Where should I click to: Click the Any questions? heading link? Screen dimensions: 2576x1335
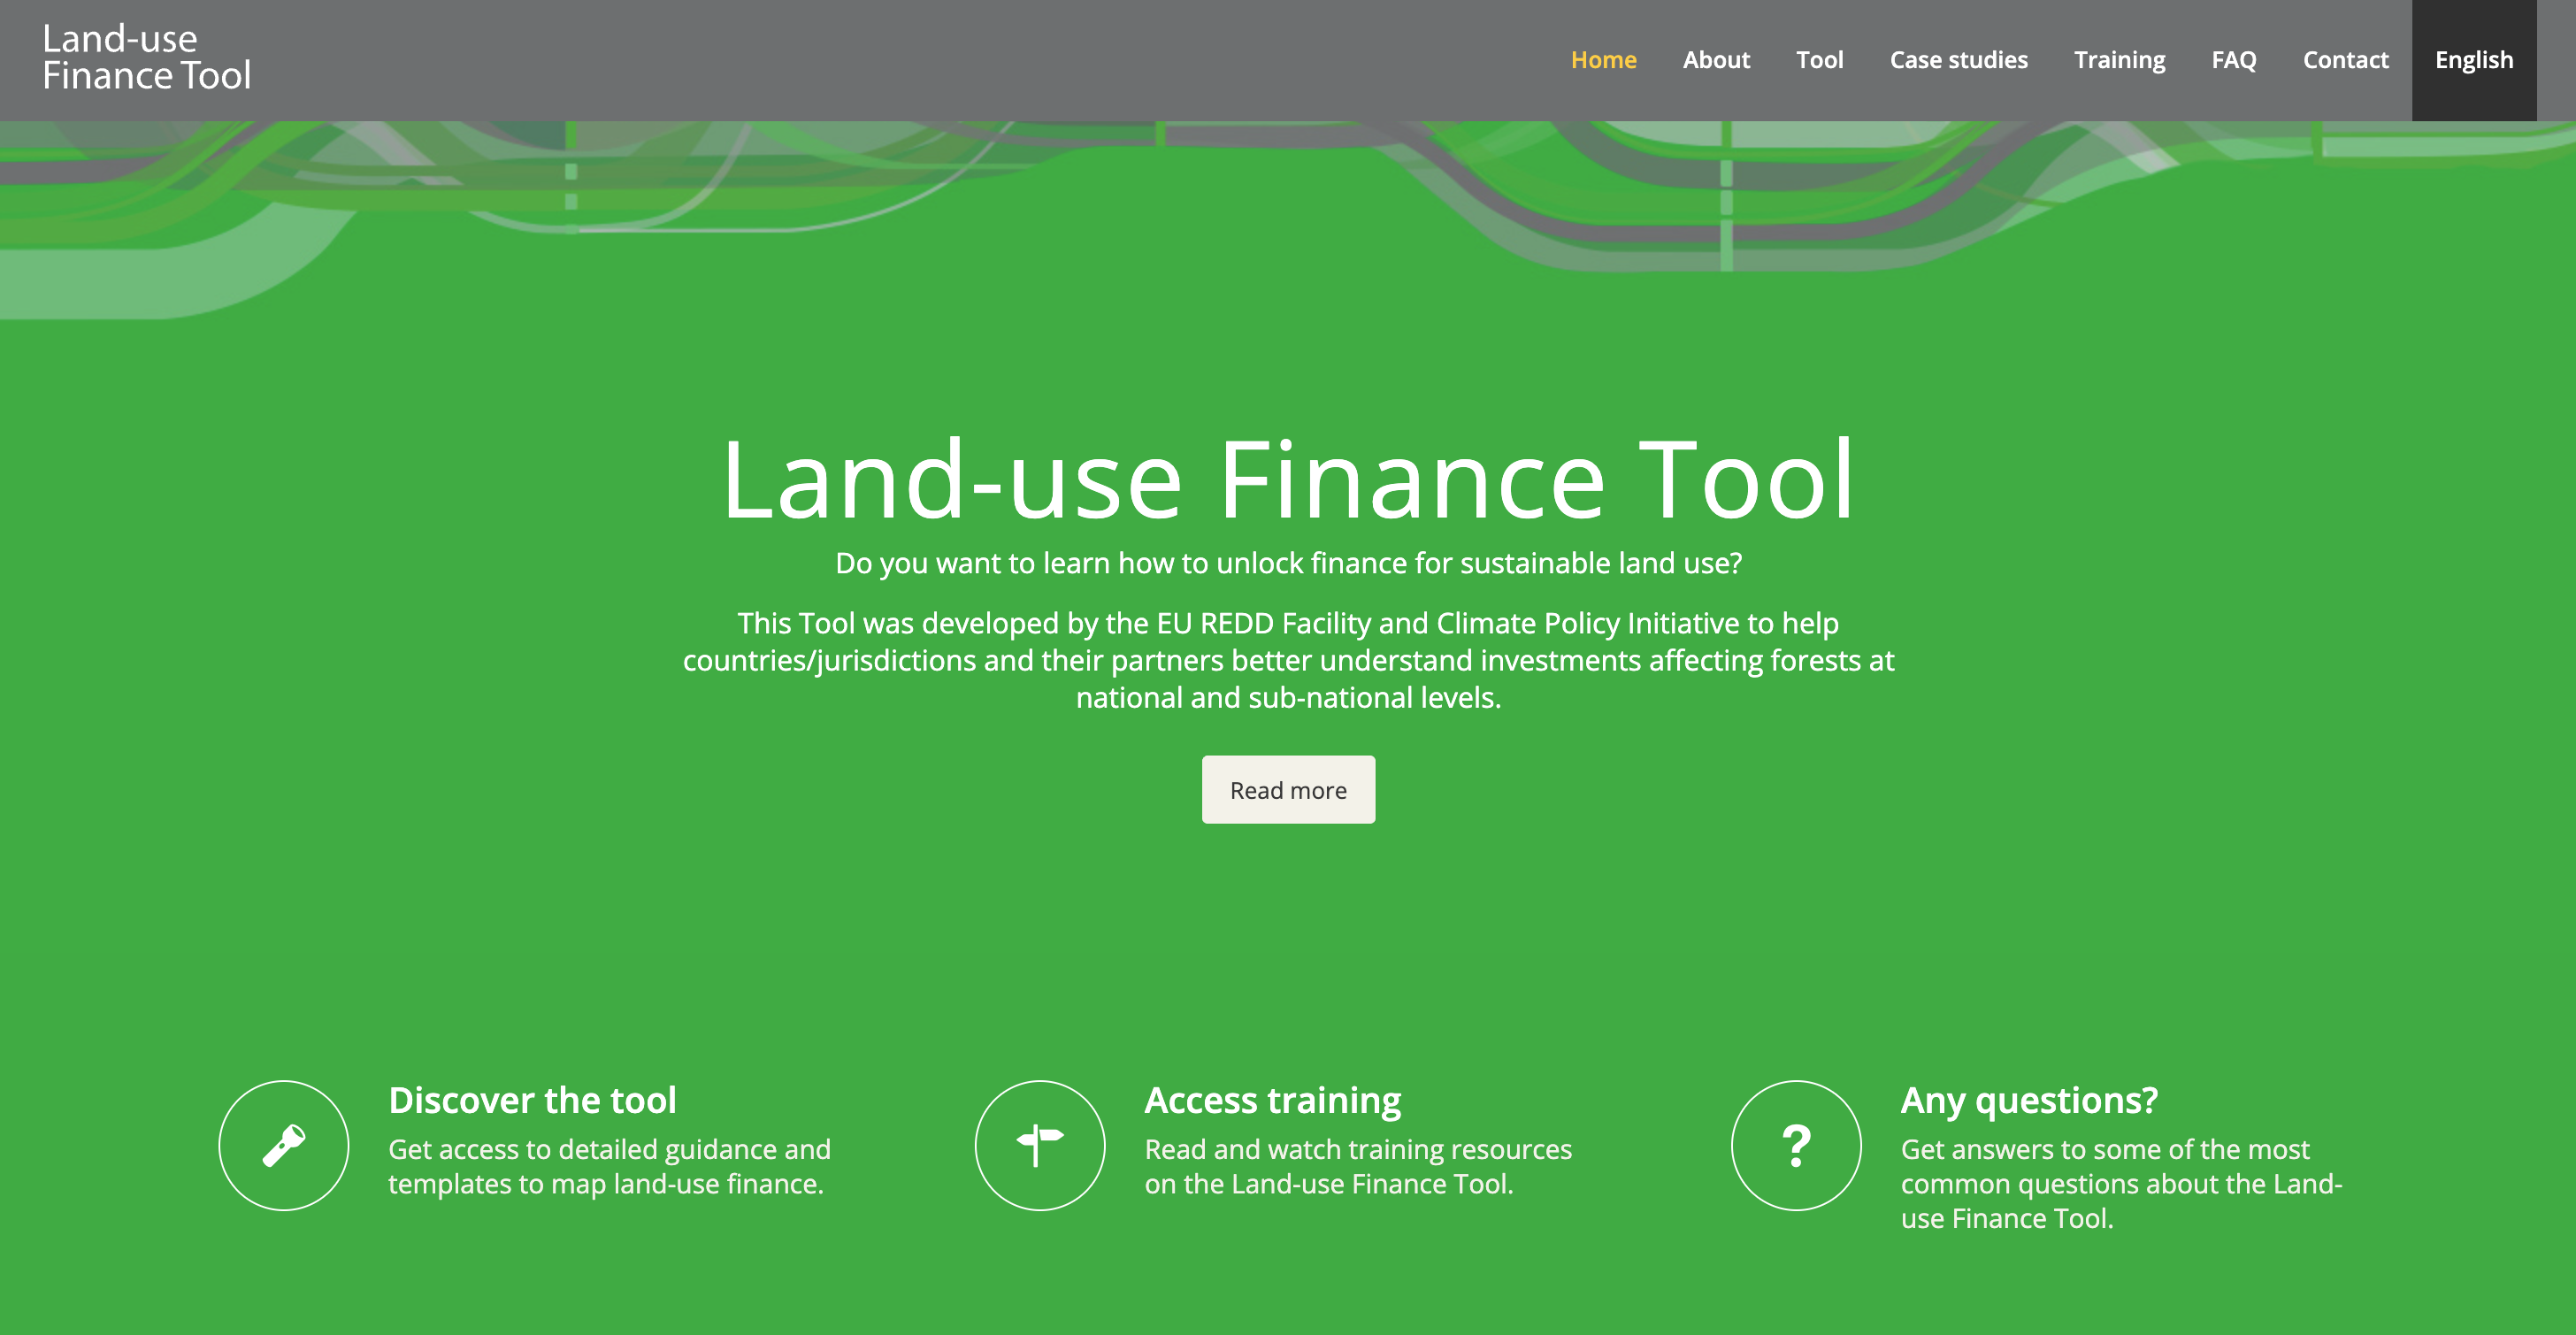pos(2028,1100)
